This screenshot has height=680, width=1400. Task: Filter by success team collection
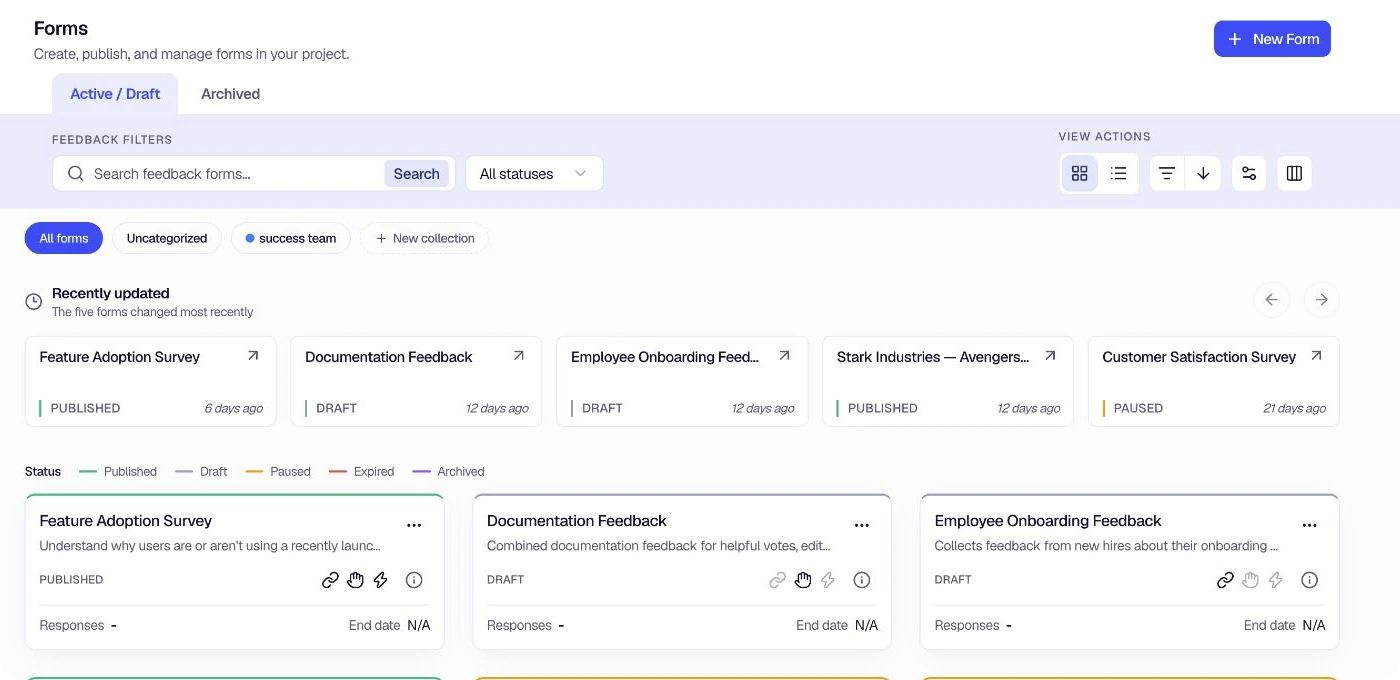point(291,238)
